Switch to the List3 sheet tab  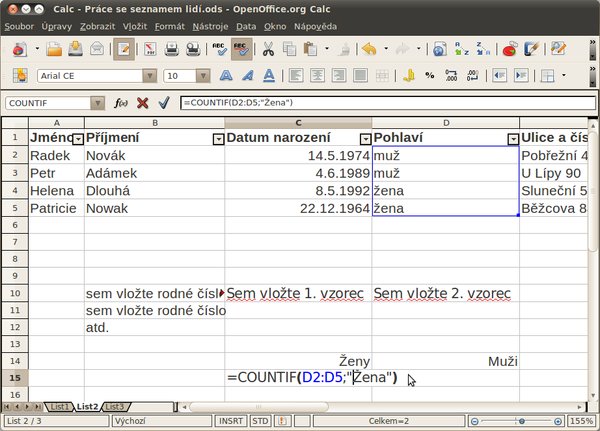[115, 407]
